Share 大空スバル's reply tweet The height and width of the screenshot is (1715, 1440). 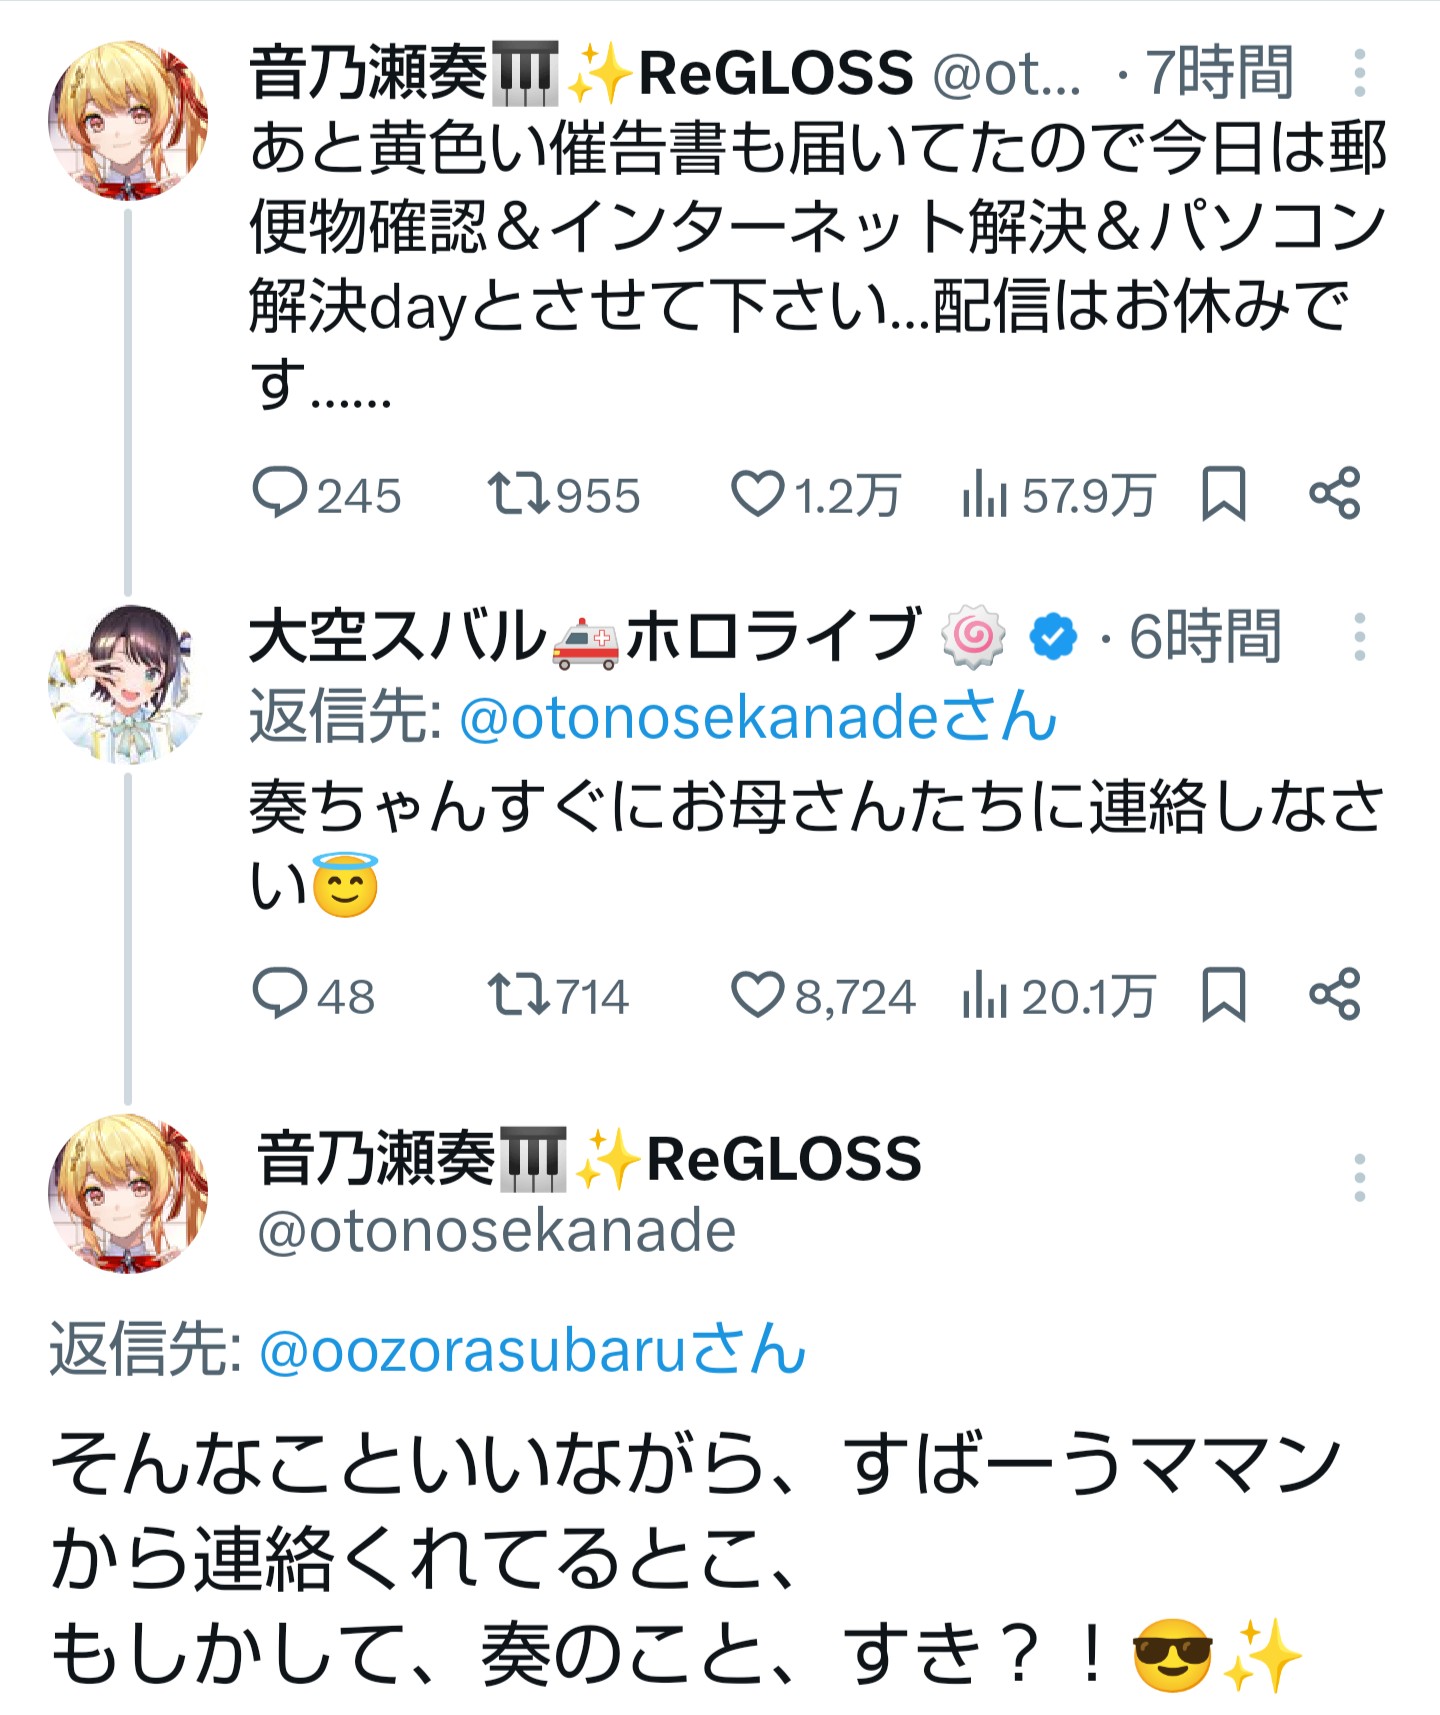tap(1335, 994)
